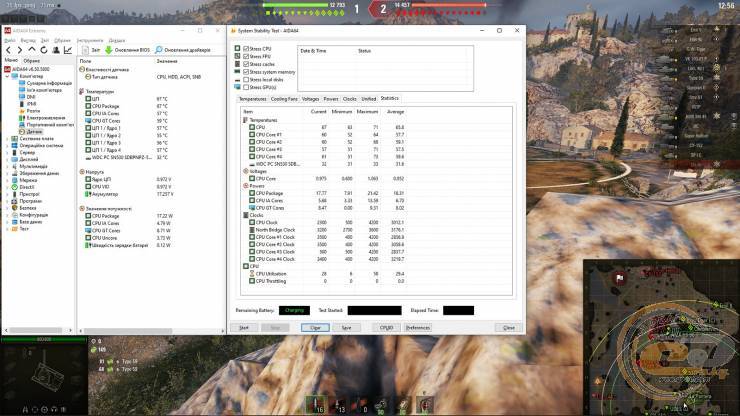Expand the Display tree node arrow
The height and width of the screenshot is (416, 740).
coord(7,160)
